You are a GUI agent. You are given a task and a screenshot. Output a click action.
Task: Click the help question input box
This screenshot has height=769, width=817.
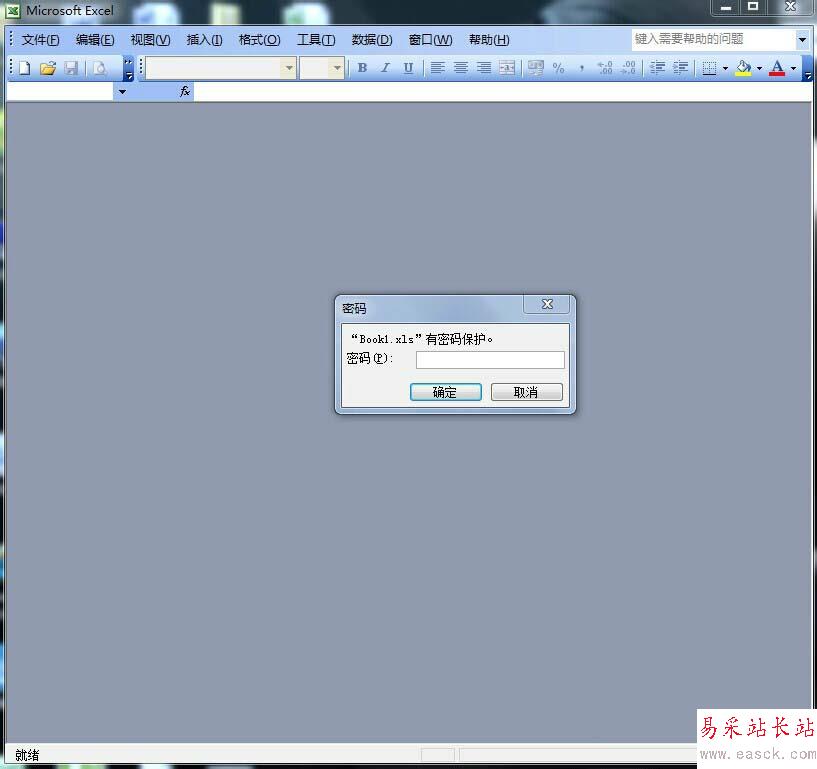tap(714, 40)
